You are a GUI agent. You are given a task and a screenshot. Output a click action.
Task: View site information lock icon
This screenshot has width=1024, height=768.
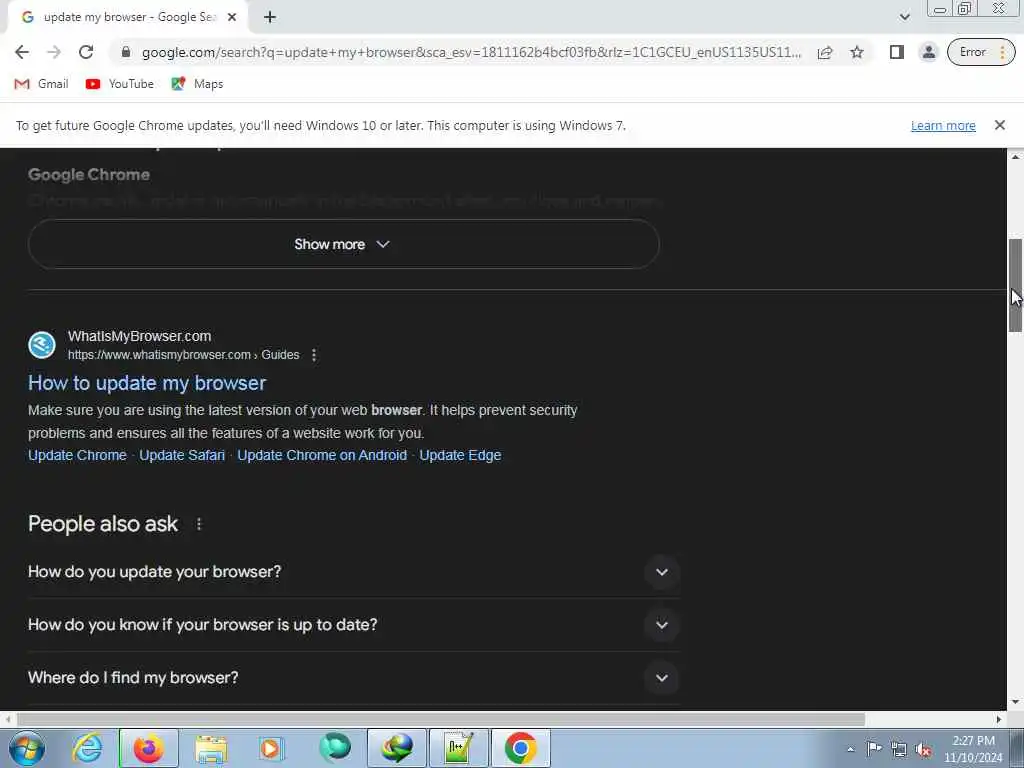[126, 52]
